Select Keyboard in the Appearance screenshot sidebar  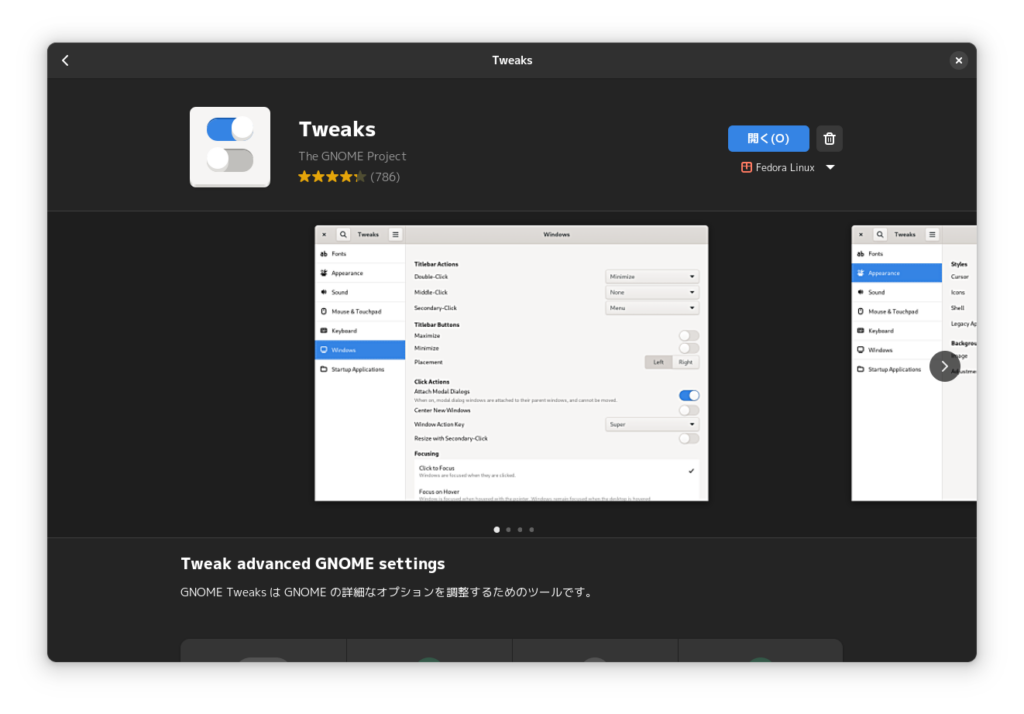point(897,331)
